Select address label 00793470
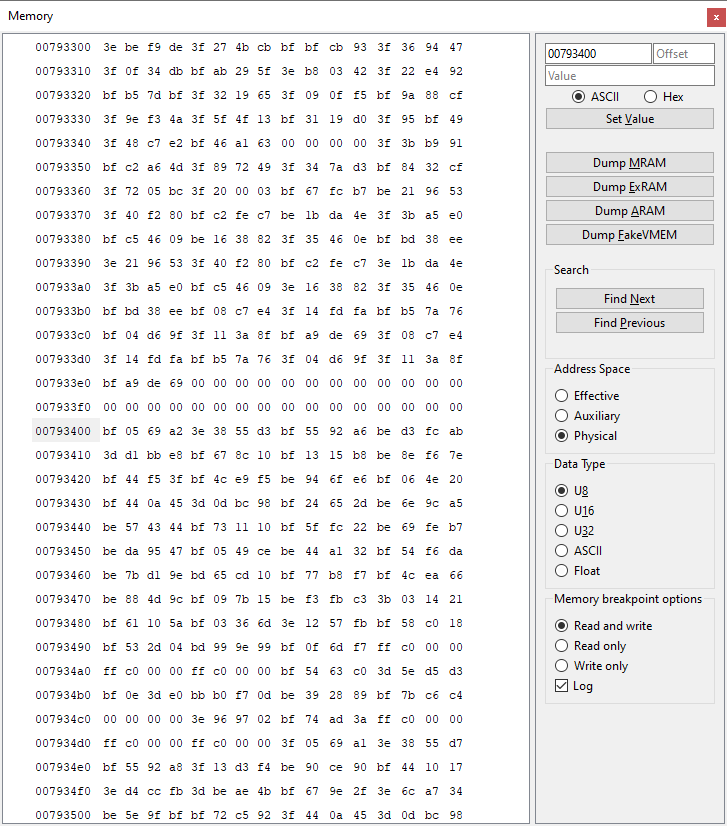The image size is (727, 826). click(x=63, y=599)
